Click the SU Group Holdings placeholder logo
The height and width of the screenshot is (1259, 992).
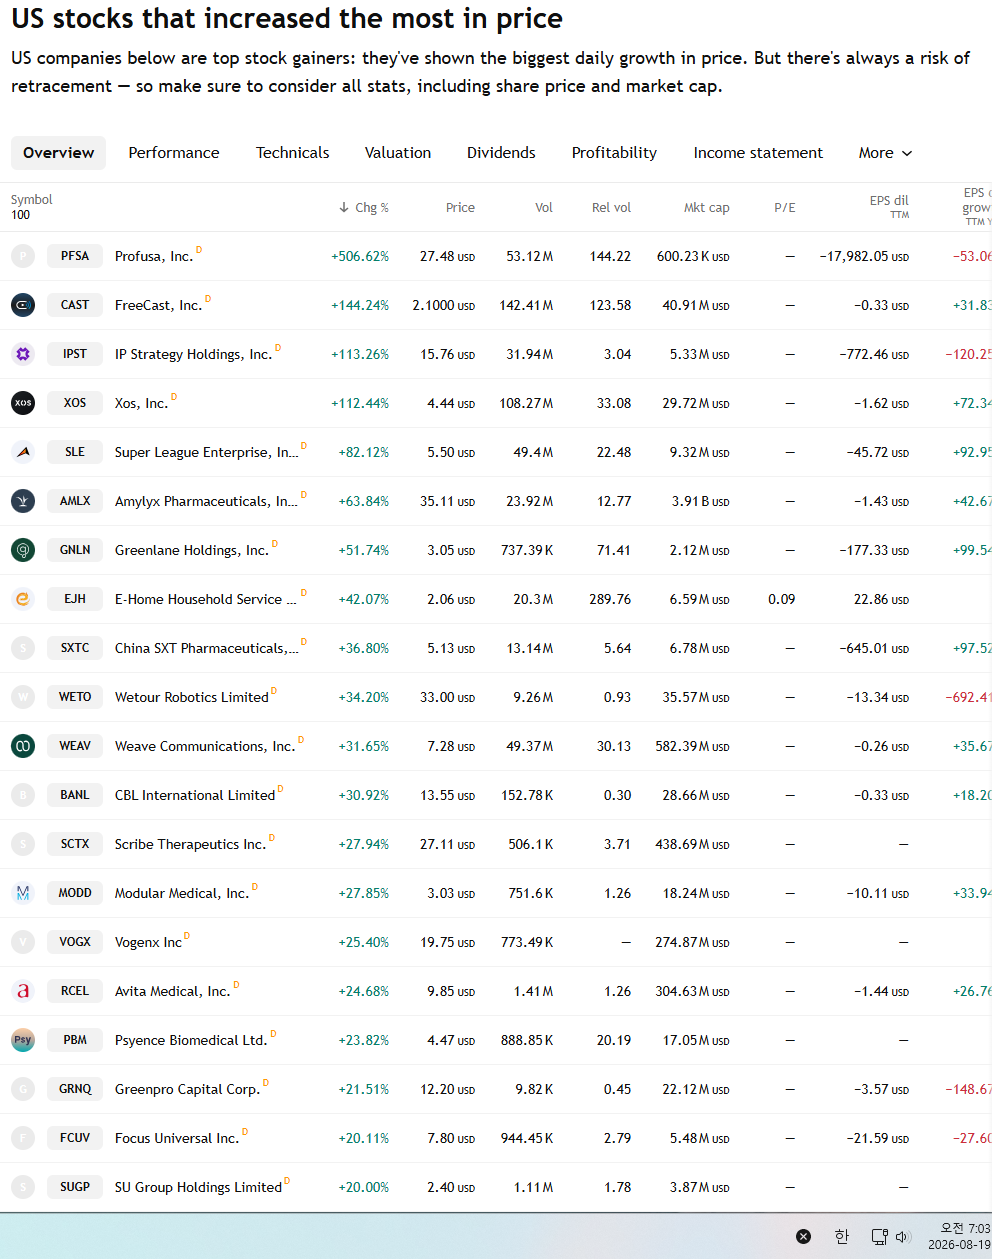23,1187
